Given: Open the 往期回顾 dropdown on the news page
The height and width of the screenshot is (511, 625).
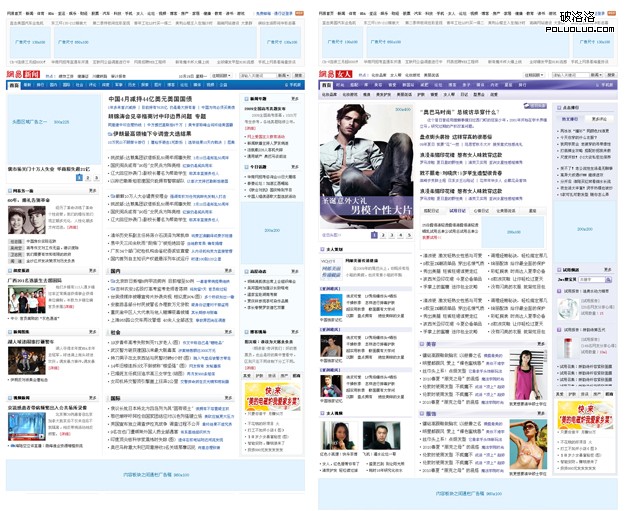Looking at the screenshot, I should (x=221, y=75).
